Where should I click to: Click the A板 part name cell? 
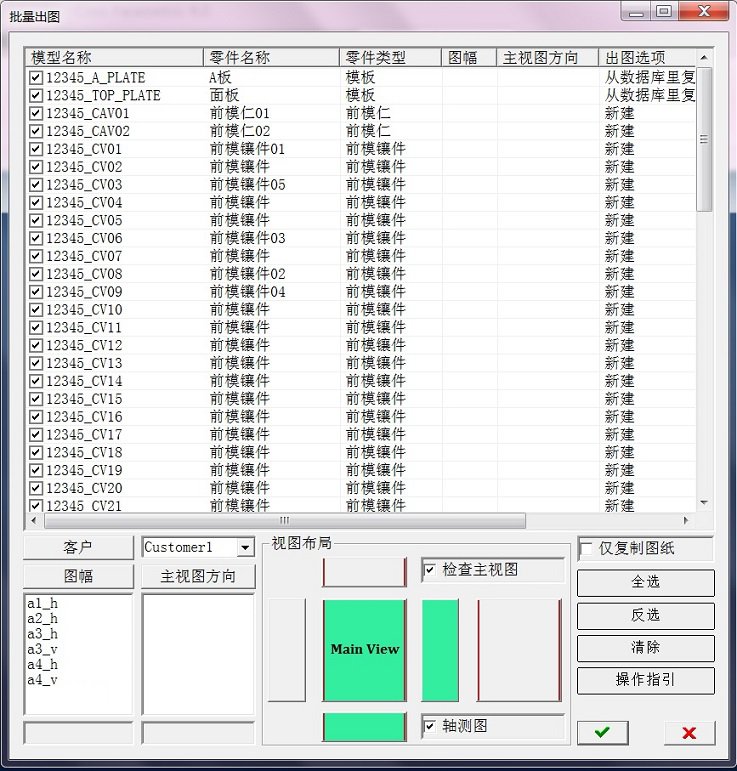tap(220, 77)
